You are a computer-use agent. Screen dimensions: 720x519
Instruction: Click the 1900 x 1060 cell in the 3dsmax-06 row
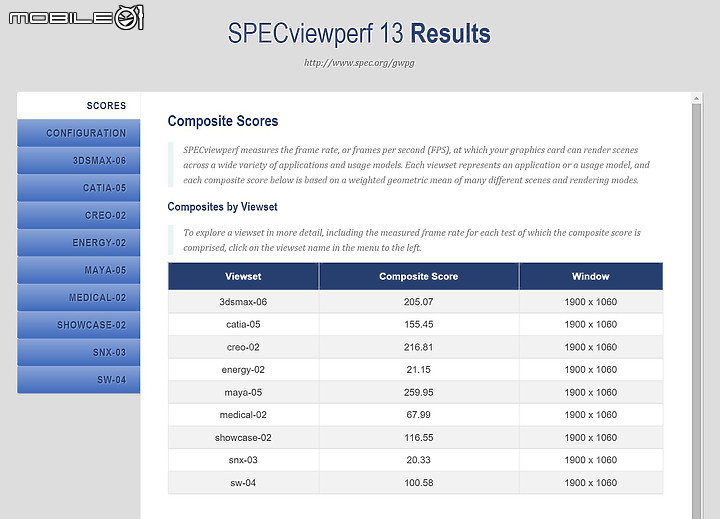pyautogui.click(x=591, y=302)
